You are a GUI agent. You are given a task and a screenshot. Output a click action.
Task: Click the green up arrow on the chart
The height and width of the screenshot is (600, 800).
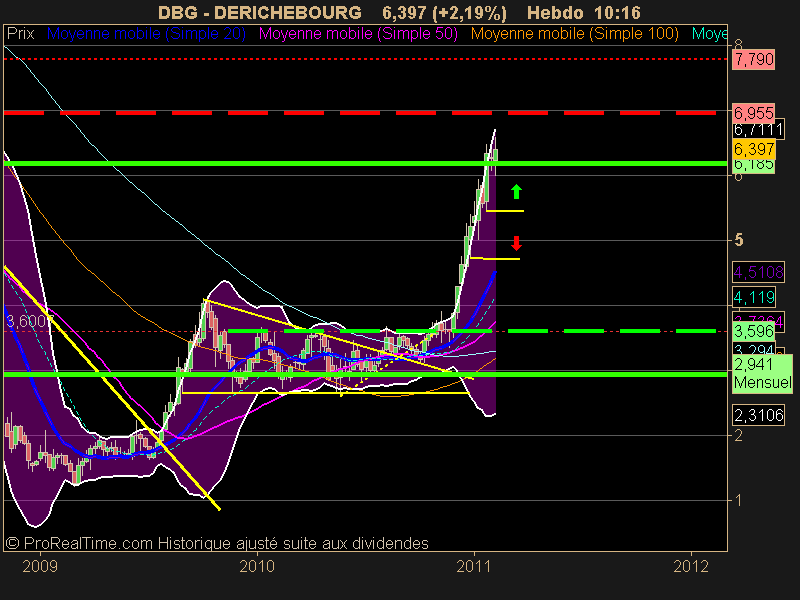516,191
